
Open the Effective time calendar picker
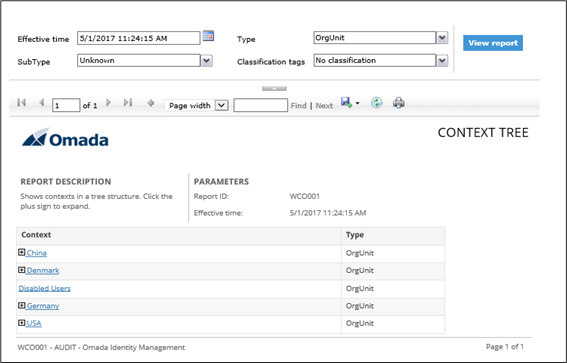(x=208, y=36)
